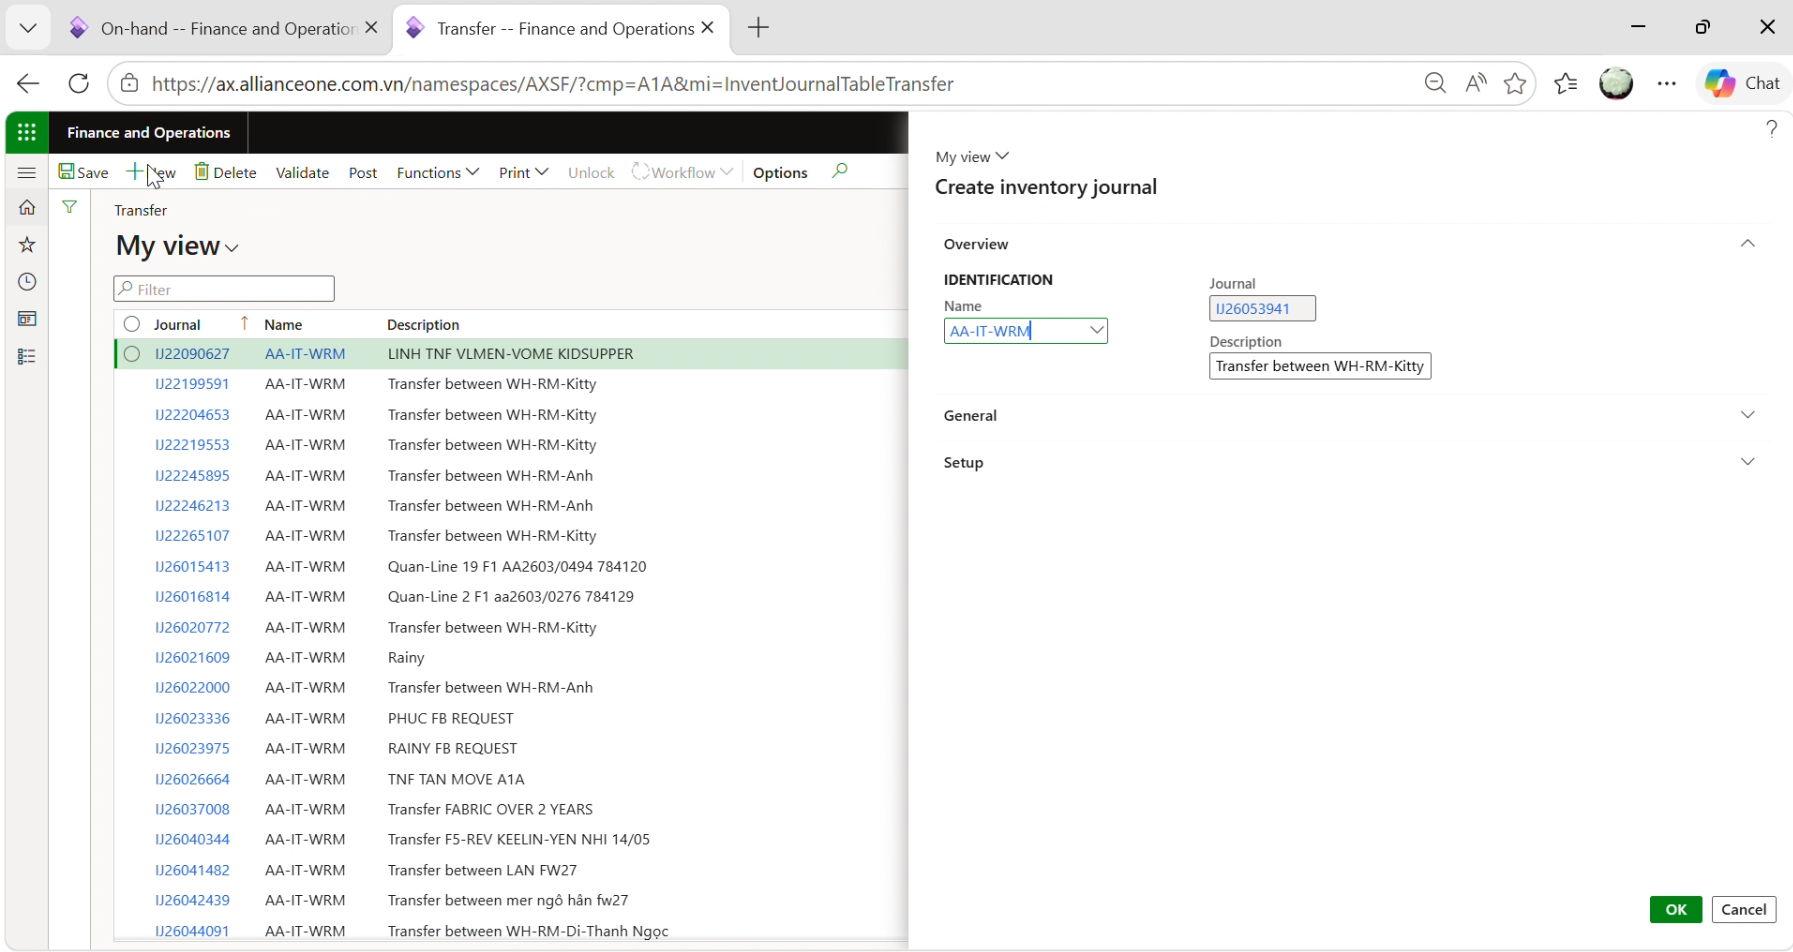Collapse the Overview section
This screenshot has width=1793, height=952.
point(1747,244)
